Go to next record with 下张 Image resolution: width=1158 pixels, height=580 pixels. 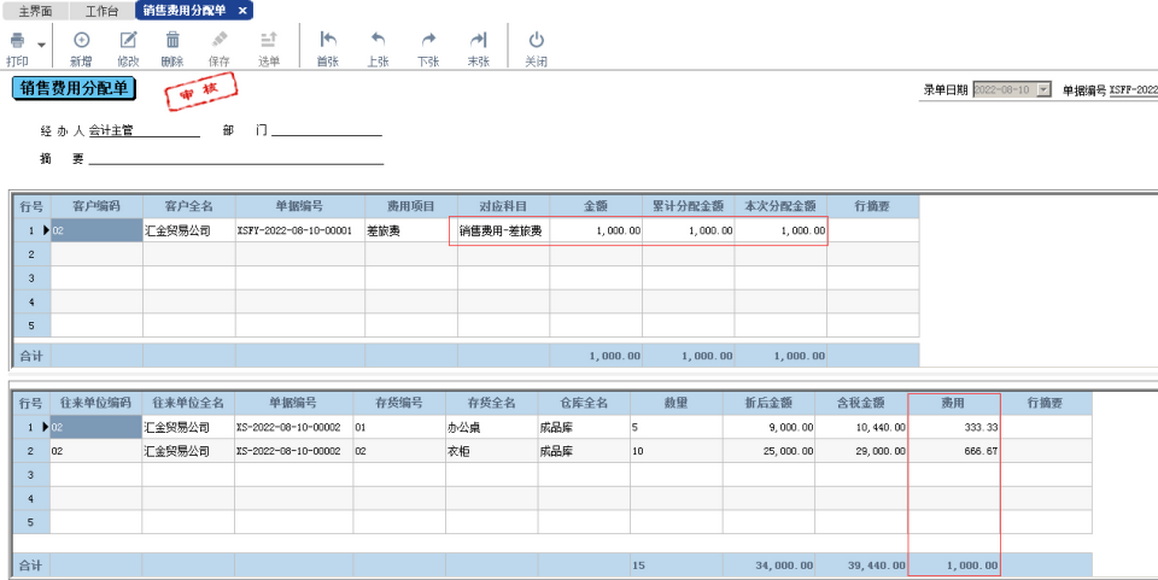[x=428, y=41]
